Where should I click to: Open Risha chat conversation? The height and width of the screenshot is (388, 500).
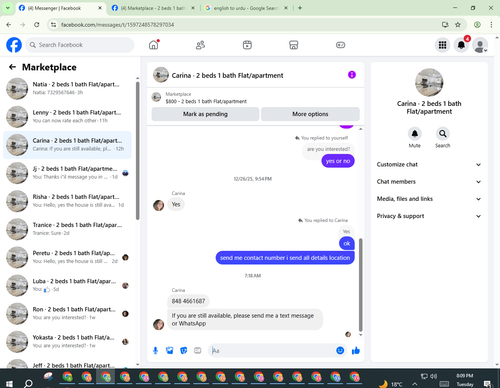(68, 201)
